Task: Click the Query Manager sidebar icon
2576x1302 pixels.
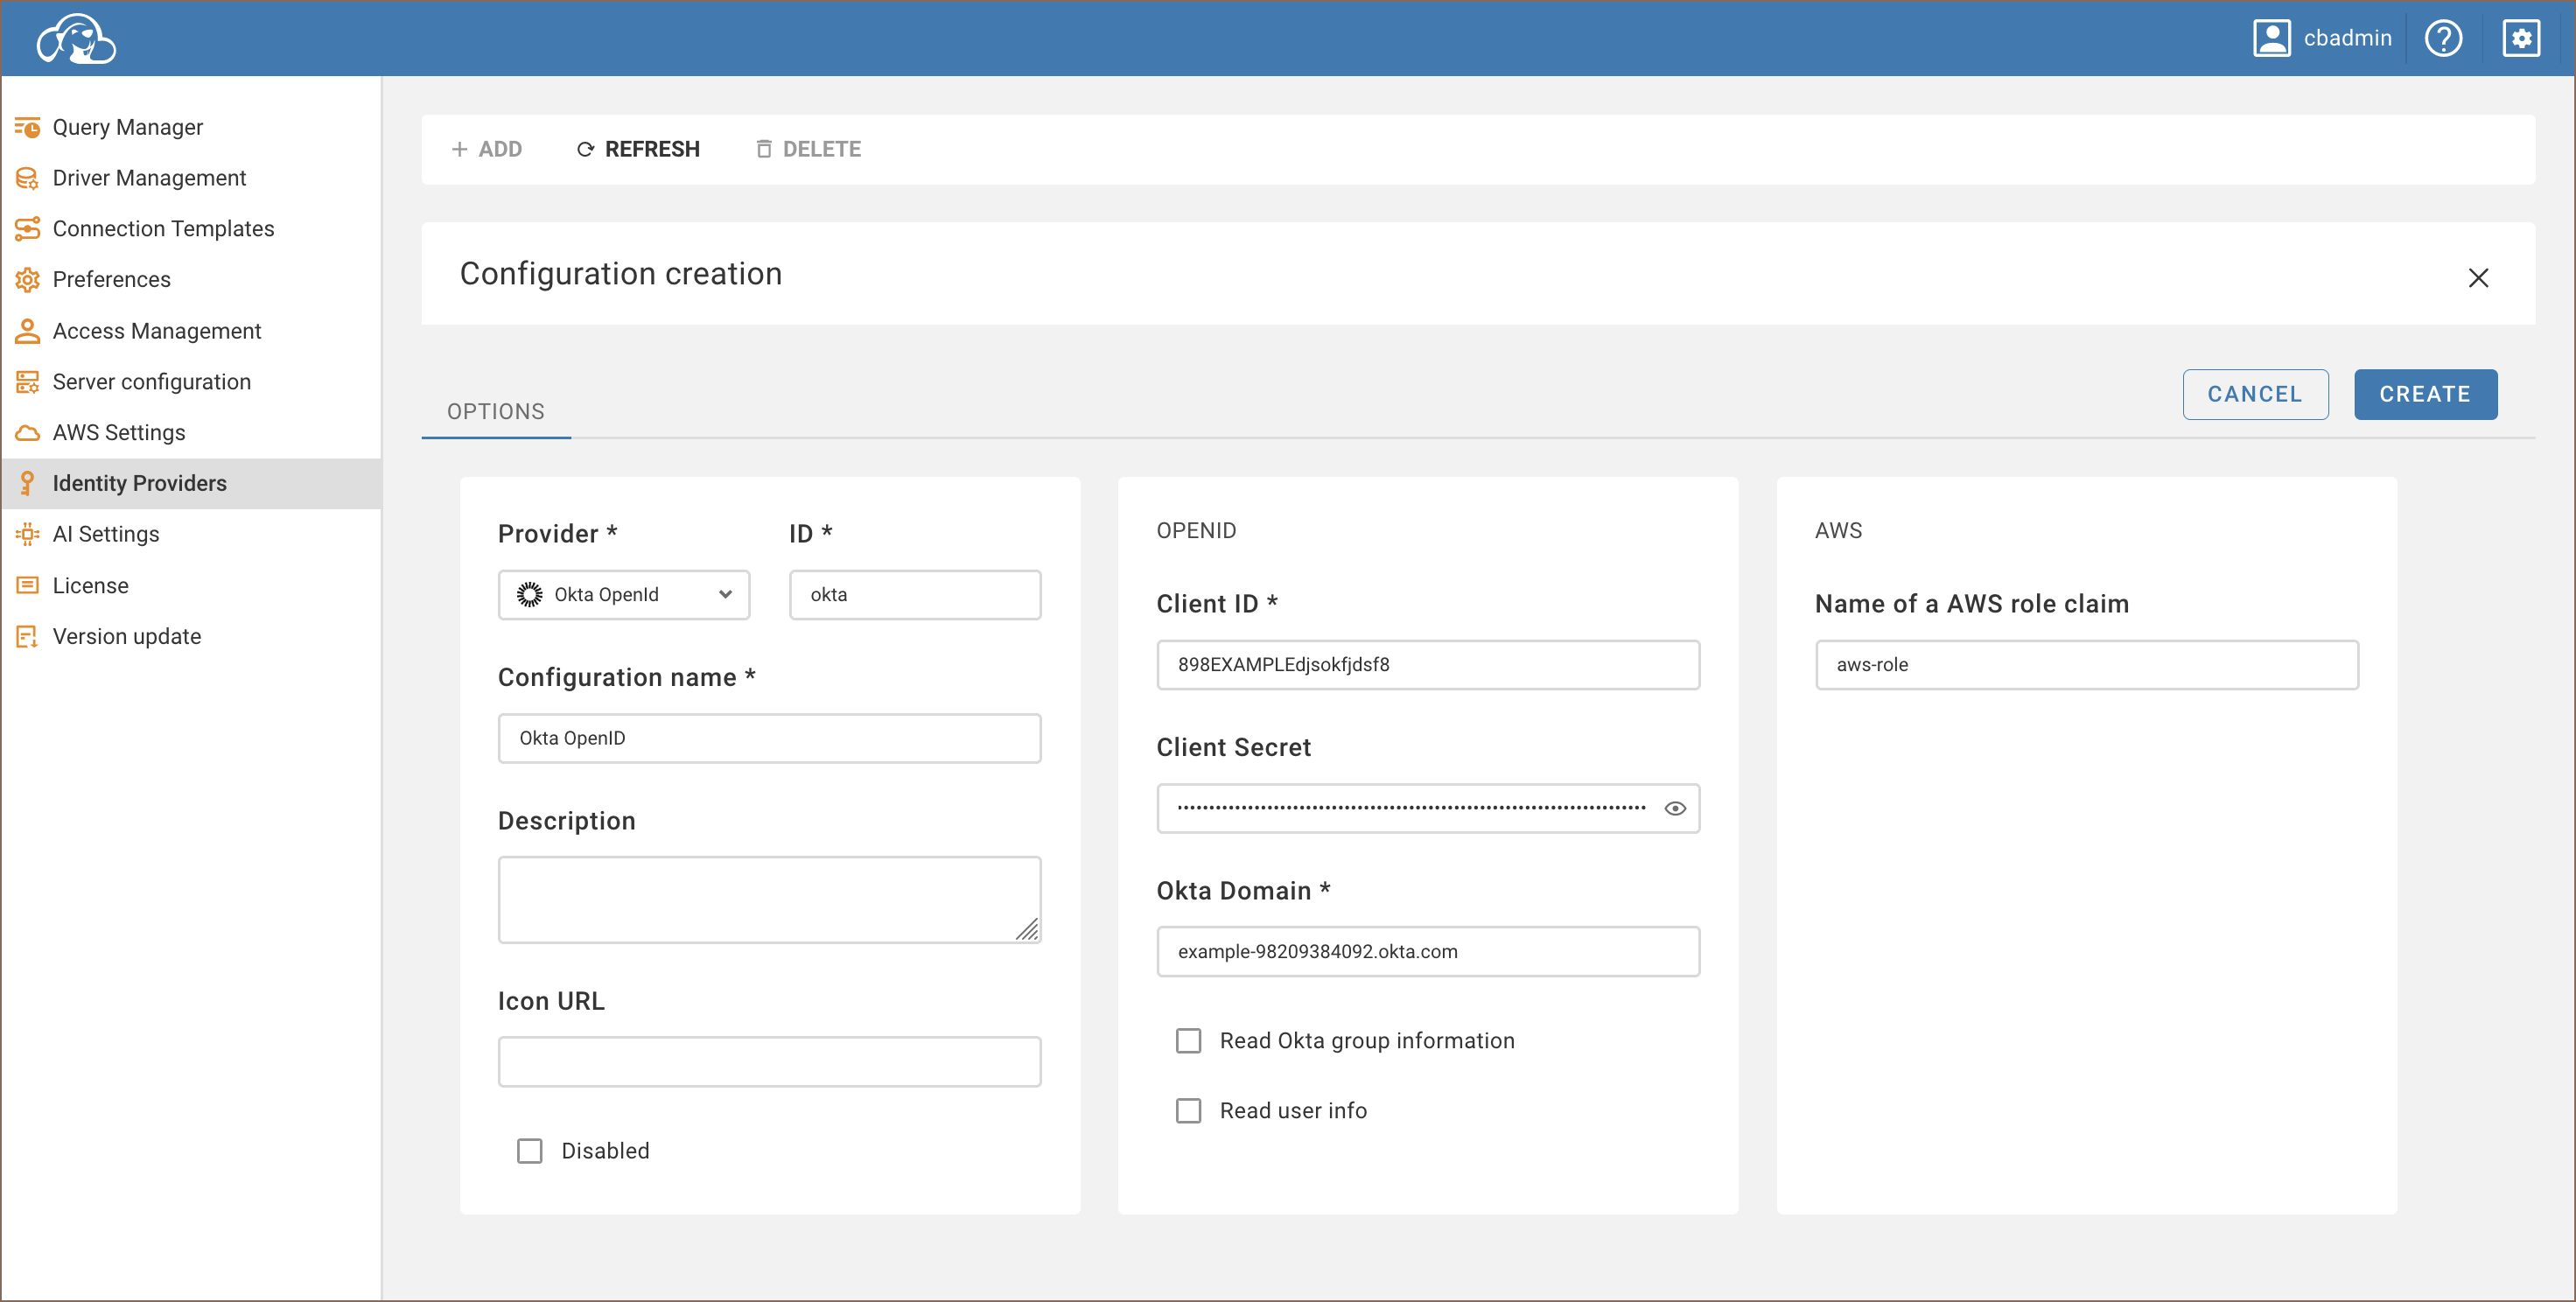Action: (x=27, y=127)
